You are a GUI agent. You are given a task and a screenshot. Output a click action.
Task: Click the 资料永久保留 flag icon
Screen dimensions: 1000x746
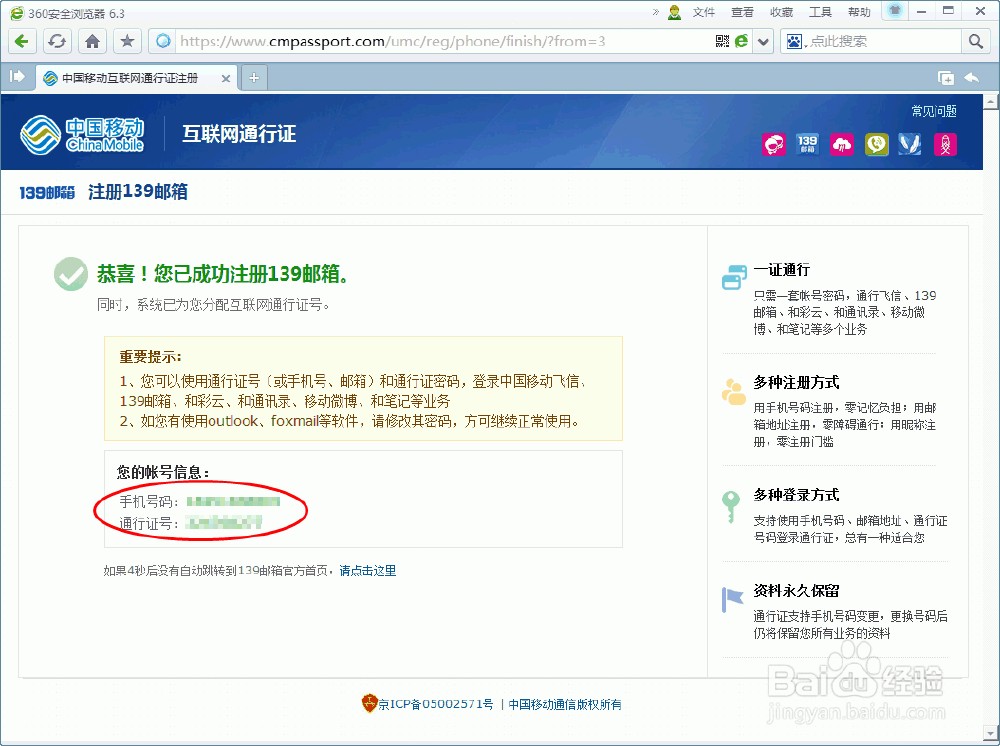pyautogui.click(x=732, y=599)
